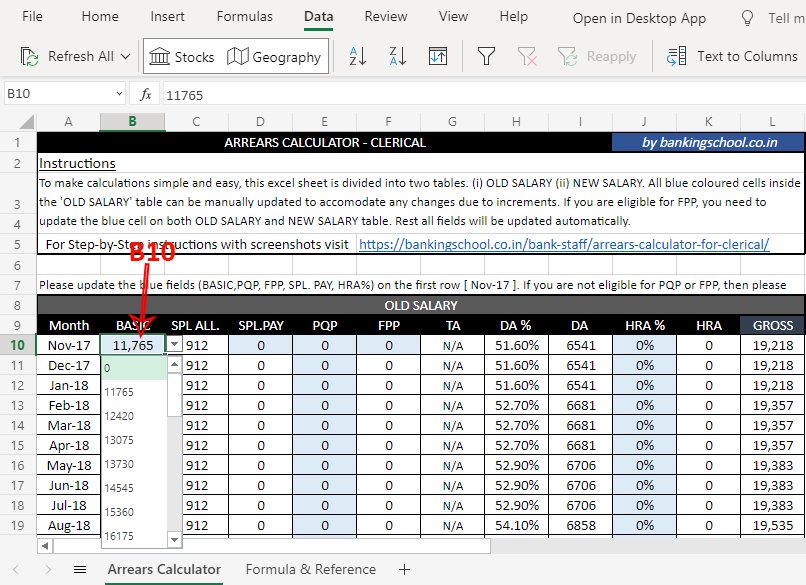Open the Name Box dropdown arrow

click(119, 94)
